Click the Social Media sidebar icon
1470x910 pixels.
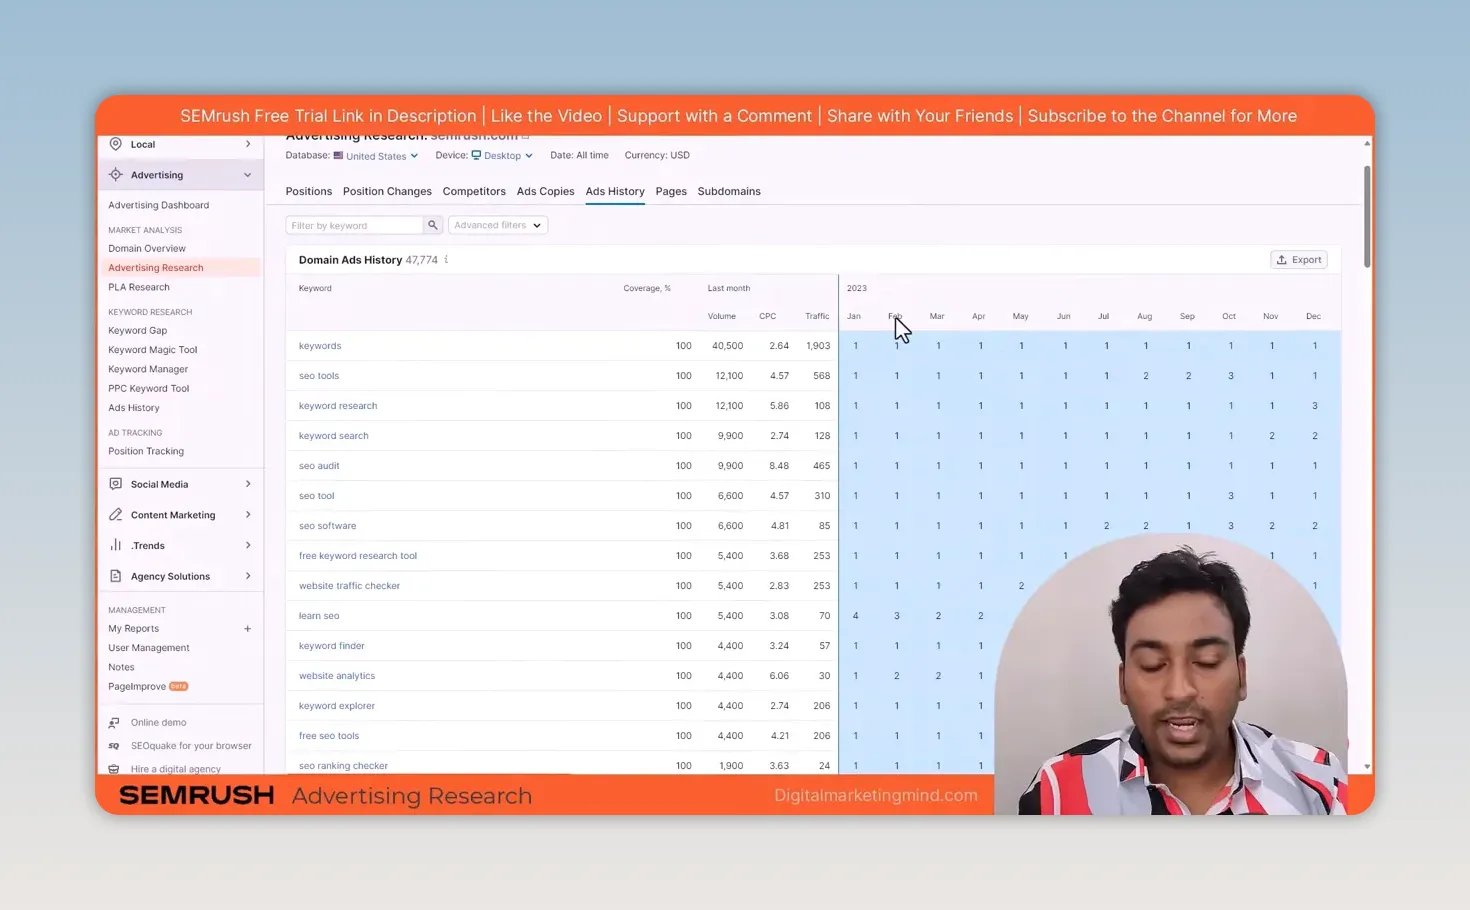(x=116, y=484)
